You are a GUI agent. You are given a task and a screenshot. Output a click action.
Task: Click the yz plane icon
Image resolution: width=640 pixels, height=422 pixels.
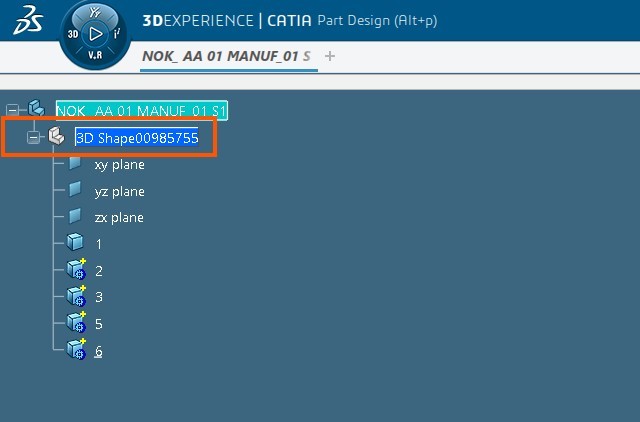point(75,190)
